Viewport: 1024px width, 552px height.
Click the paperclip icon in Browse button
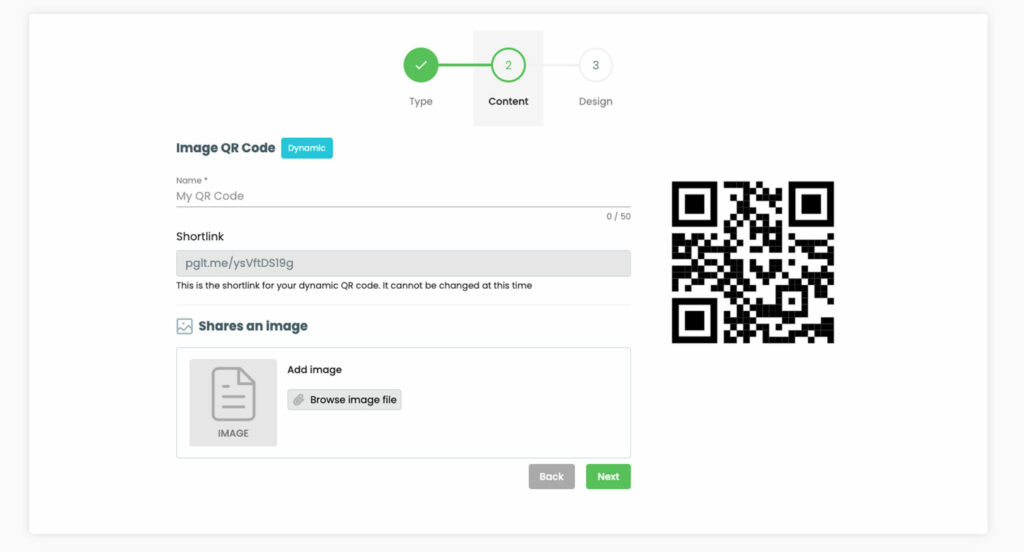[298, 400]
